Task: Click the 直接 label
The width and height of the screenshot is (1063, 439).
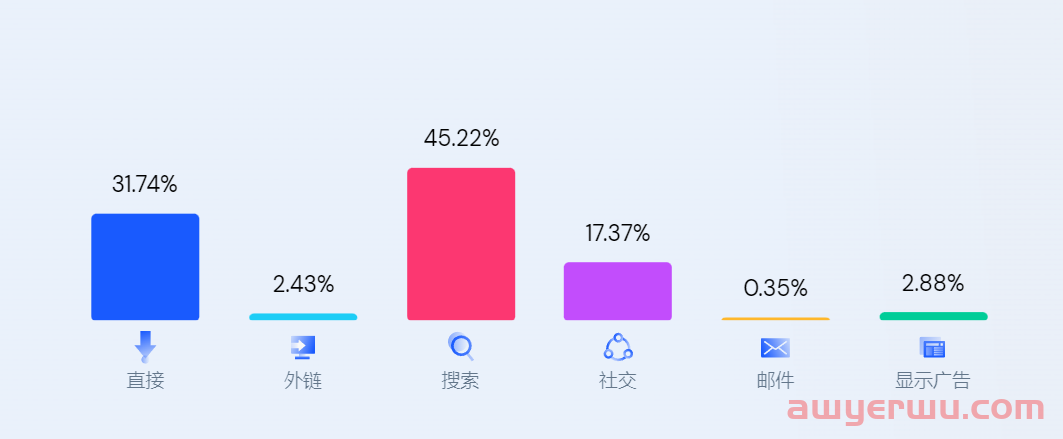Action: click(x=145, y=381)
